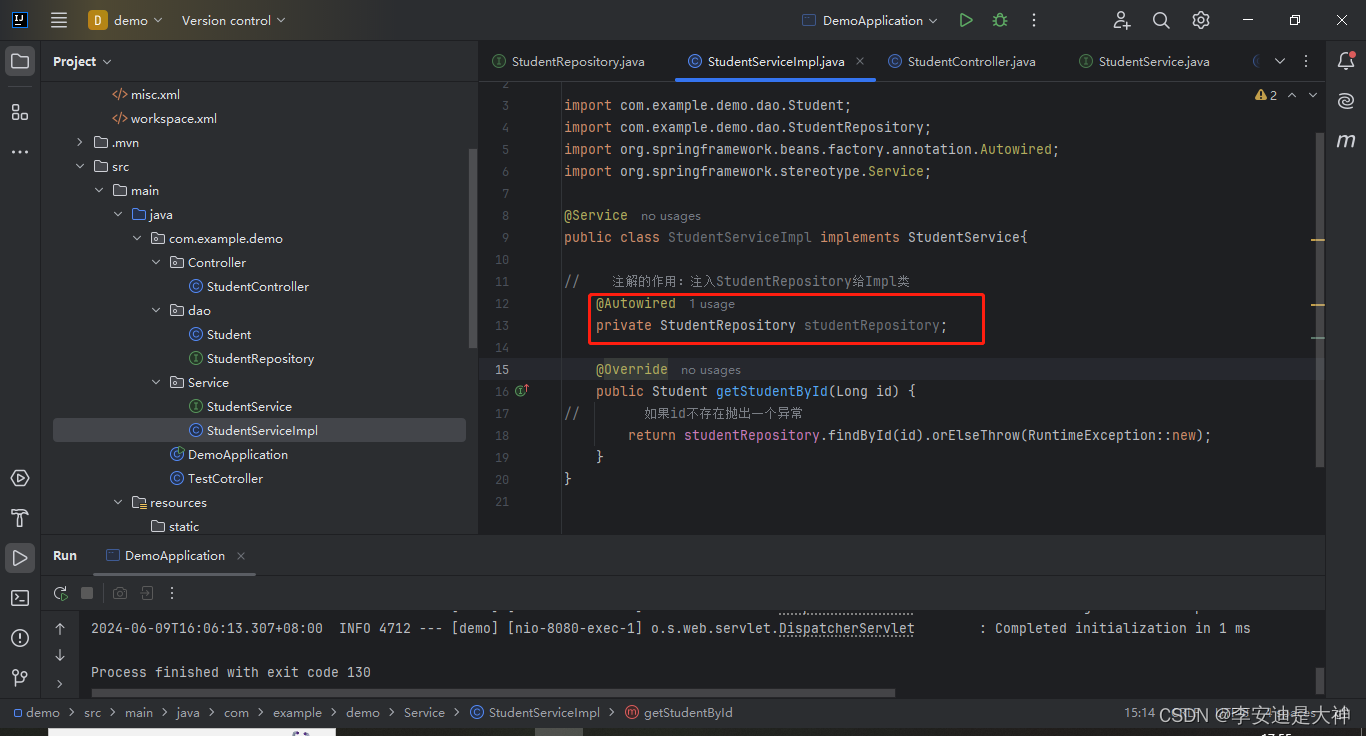The width and height of the screenshot is (1366, 736).
Task: Open AI Assistant spiral icon
Action: point(1346,100)
